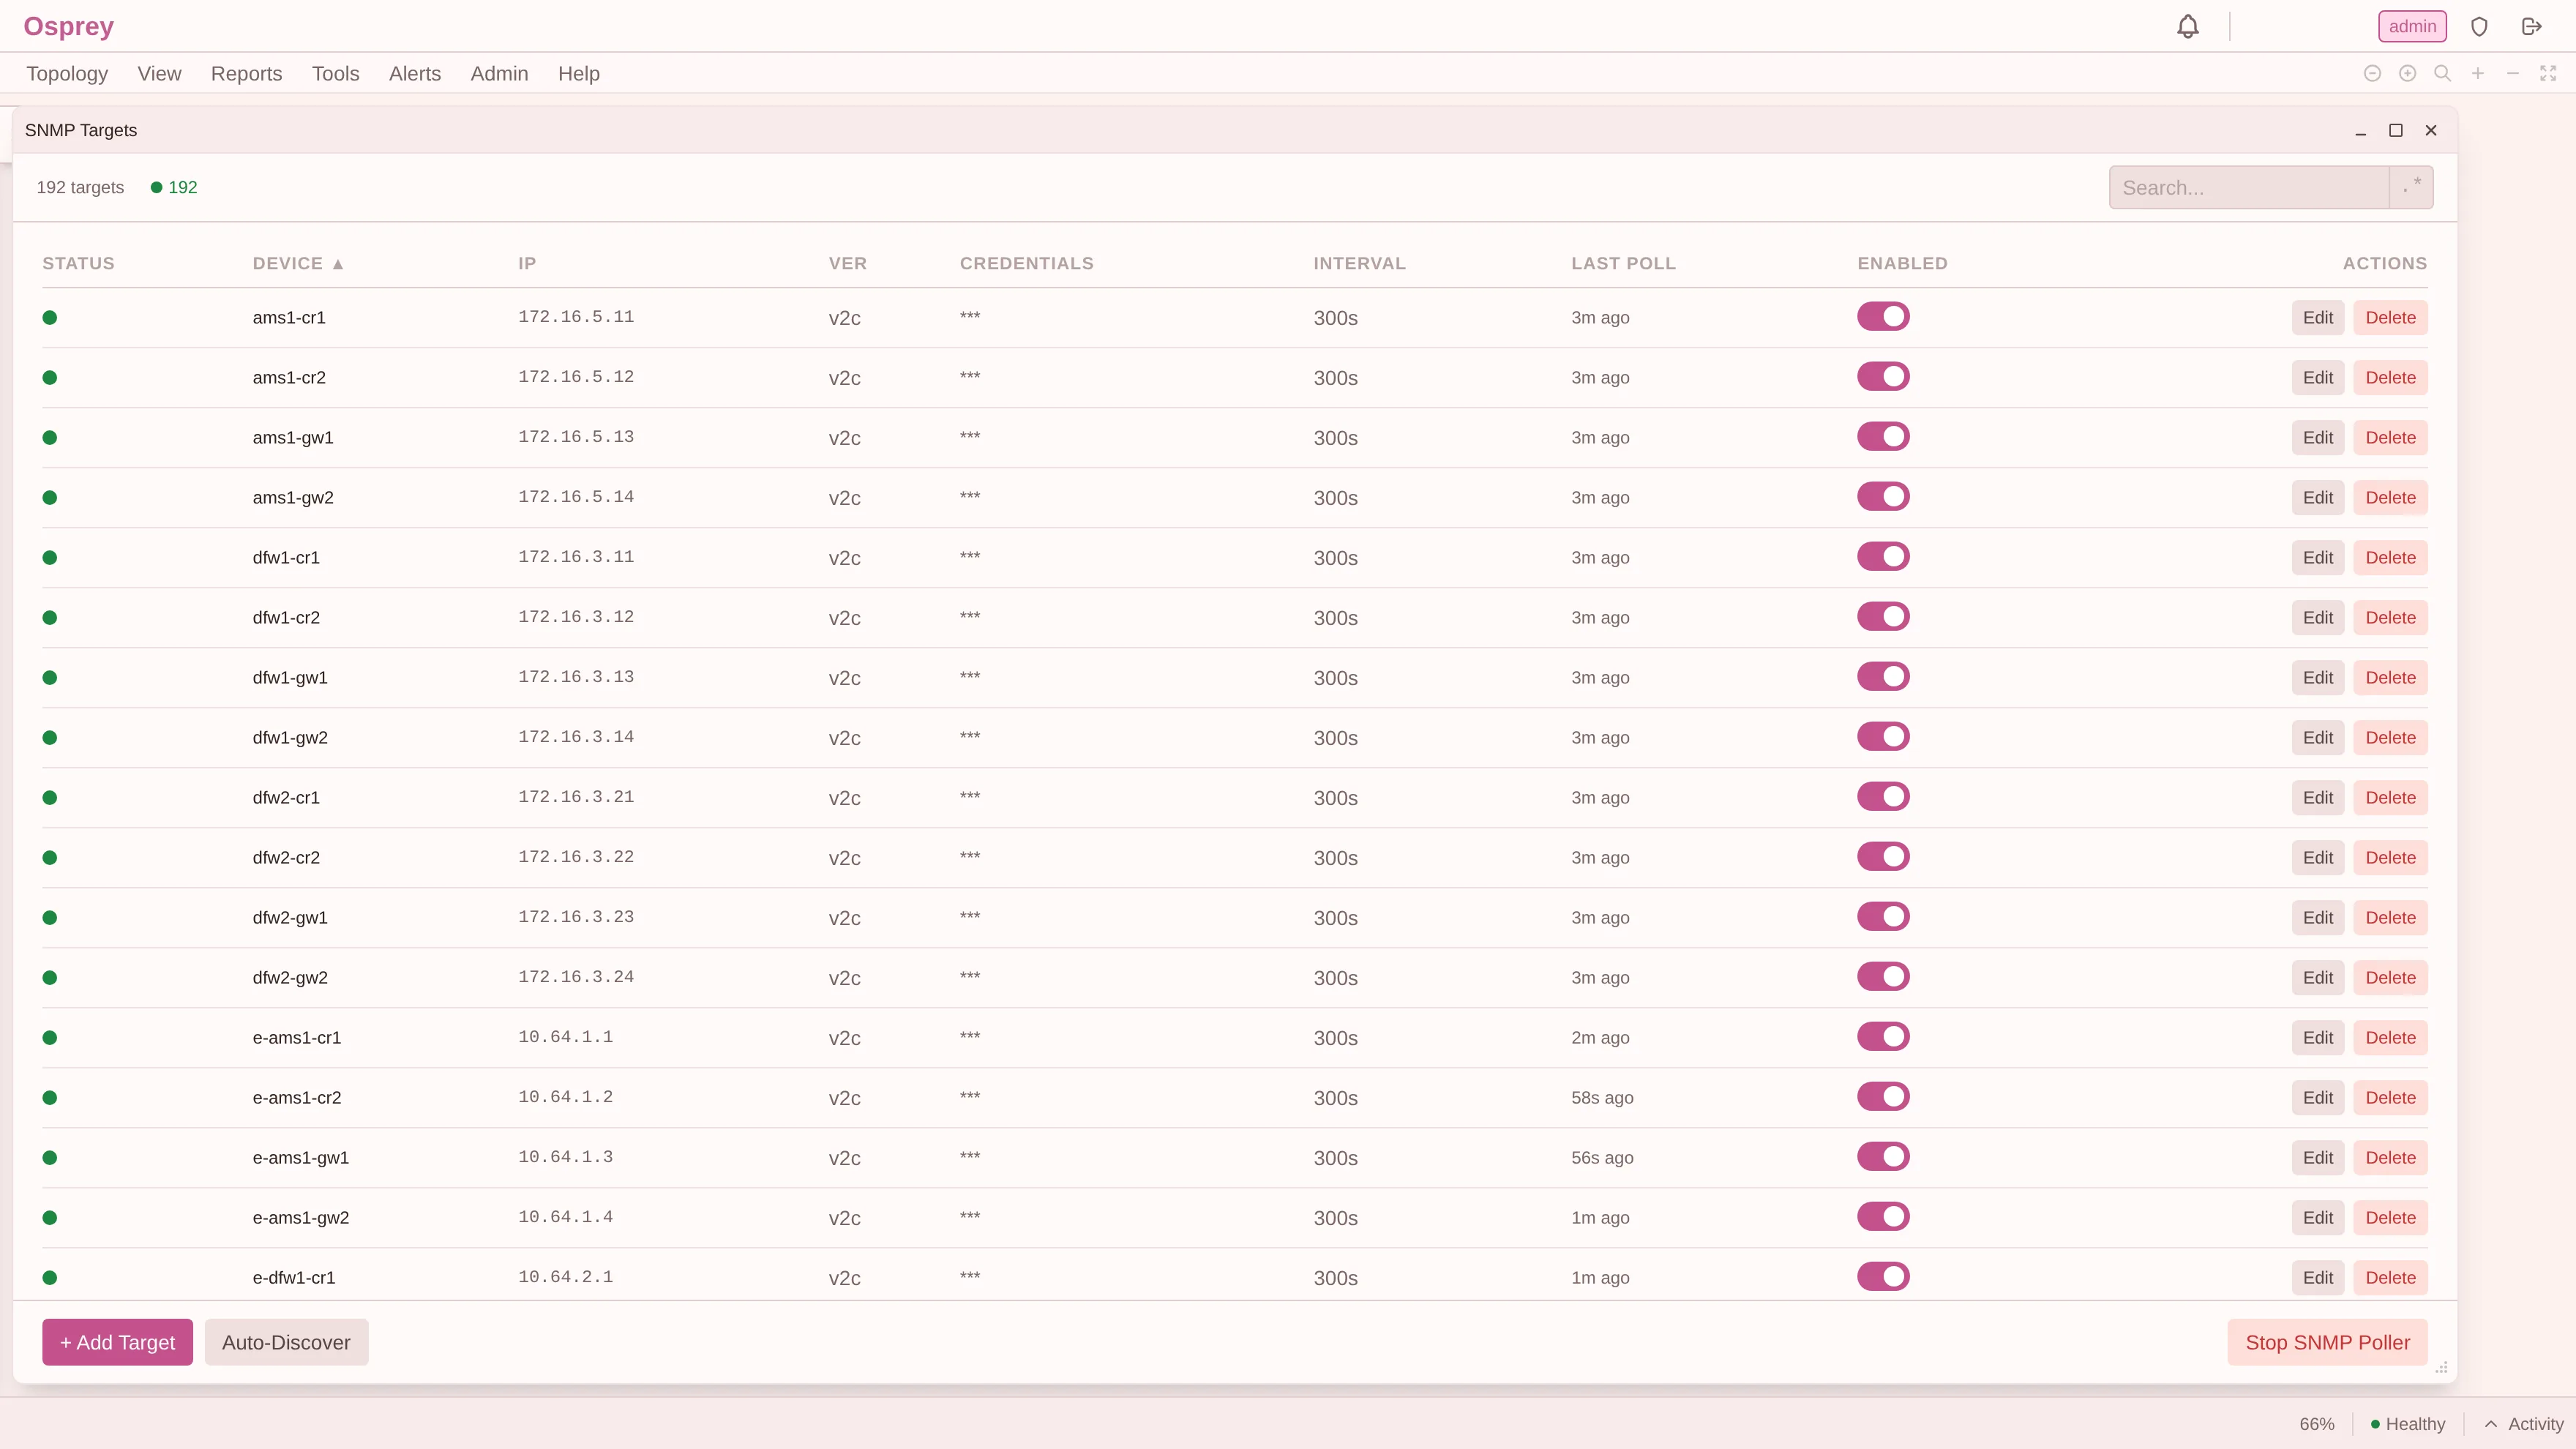Minimize the SNMP Targets panel

pos(2361,131)
